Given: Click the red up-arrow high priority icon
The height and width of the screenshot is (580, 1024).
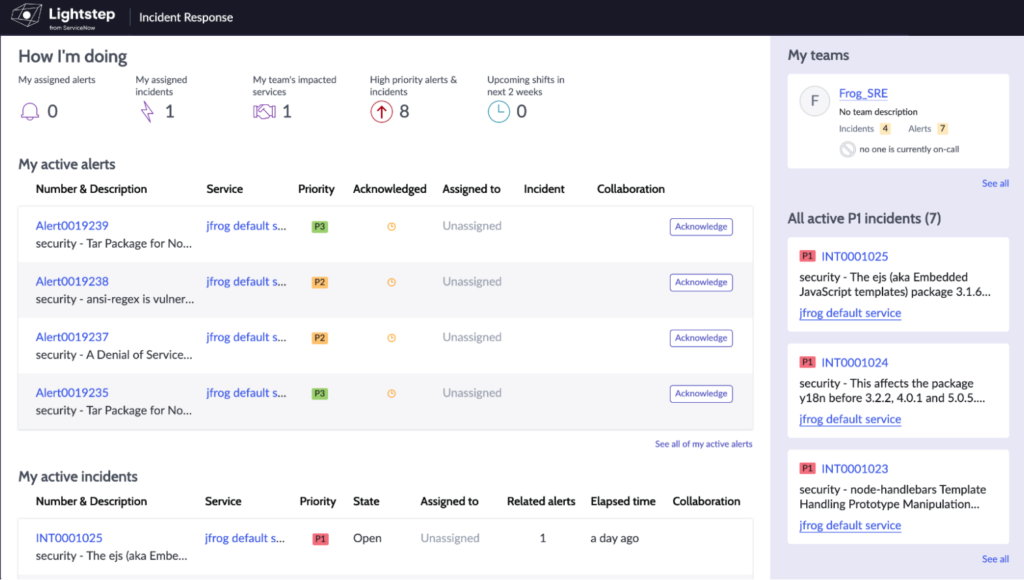Looking at the screenshot, I should [x=381, y=112].
